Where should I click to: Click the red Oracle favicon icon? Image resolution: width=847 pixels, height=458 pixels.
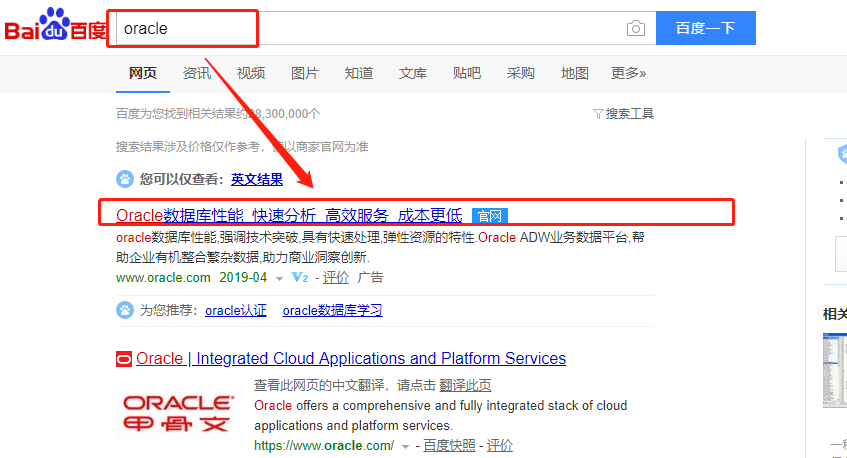click(124, 359)
